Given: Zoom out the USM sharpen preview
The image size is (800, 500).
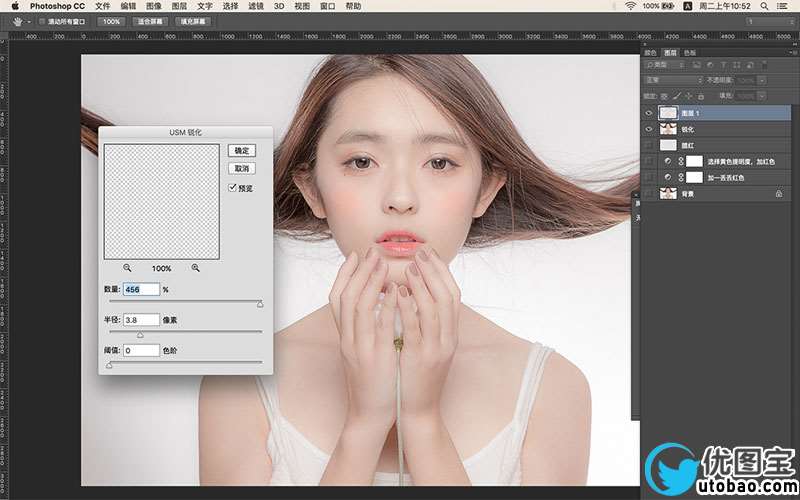Looking at the screenshot, I should click(x=127, y=268).
